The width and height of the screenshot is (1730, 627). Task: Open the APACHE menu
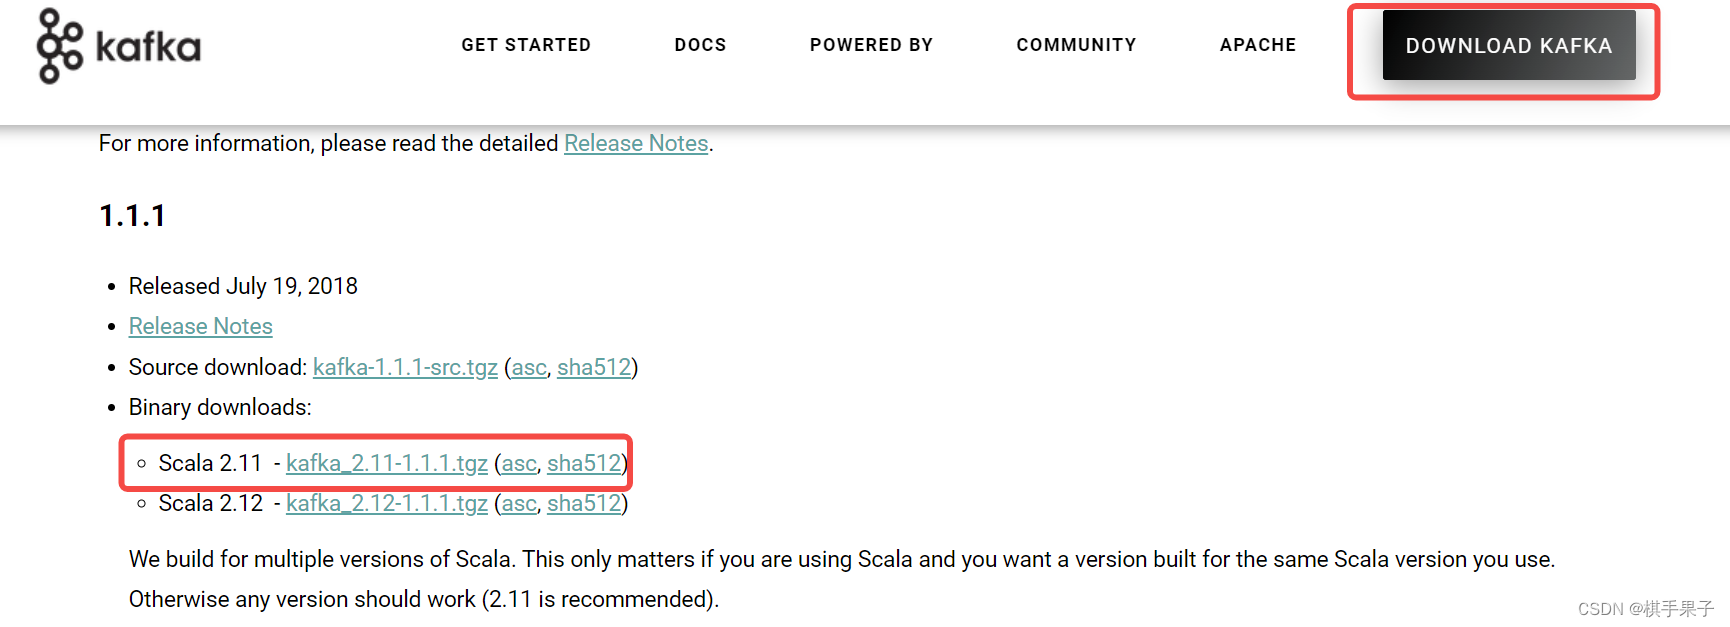(x=1258, y=44)
